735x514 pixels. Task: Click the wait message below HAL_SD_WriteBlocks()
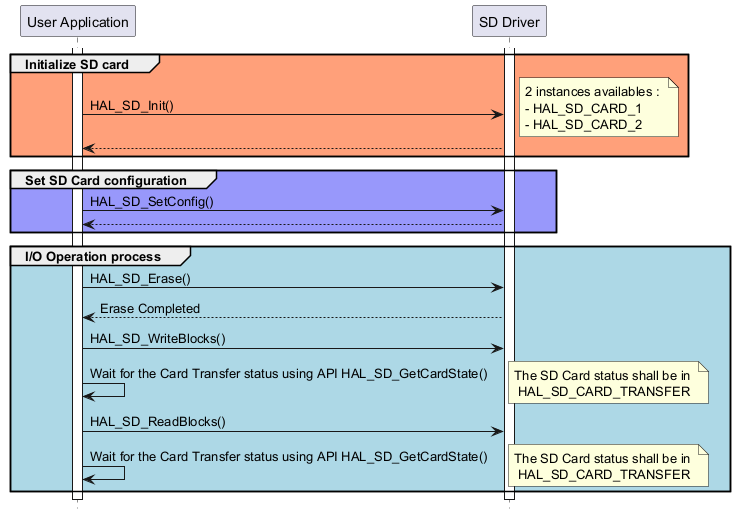(289, 373)
